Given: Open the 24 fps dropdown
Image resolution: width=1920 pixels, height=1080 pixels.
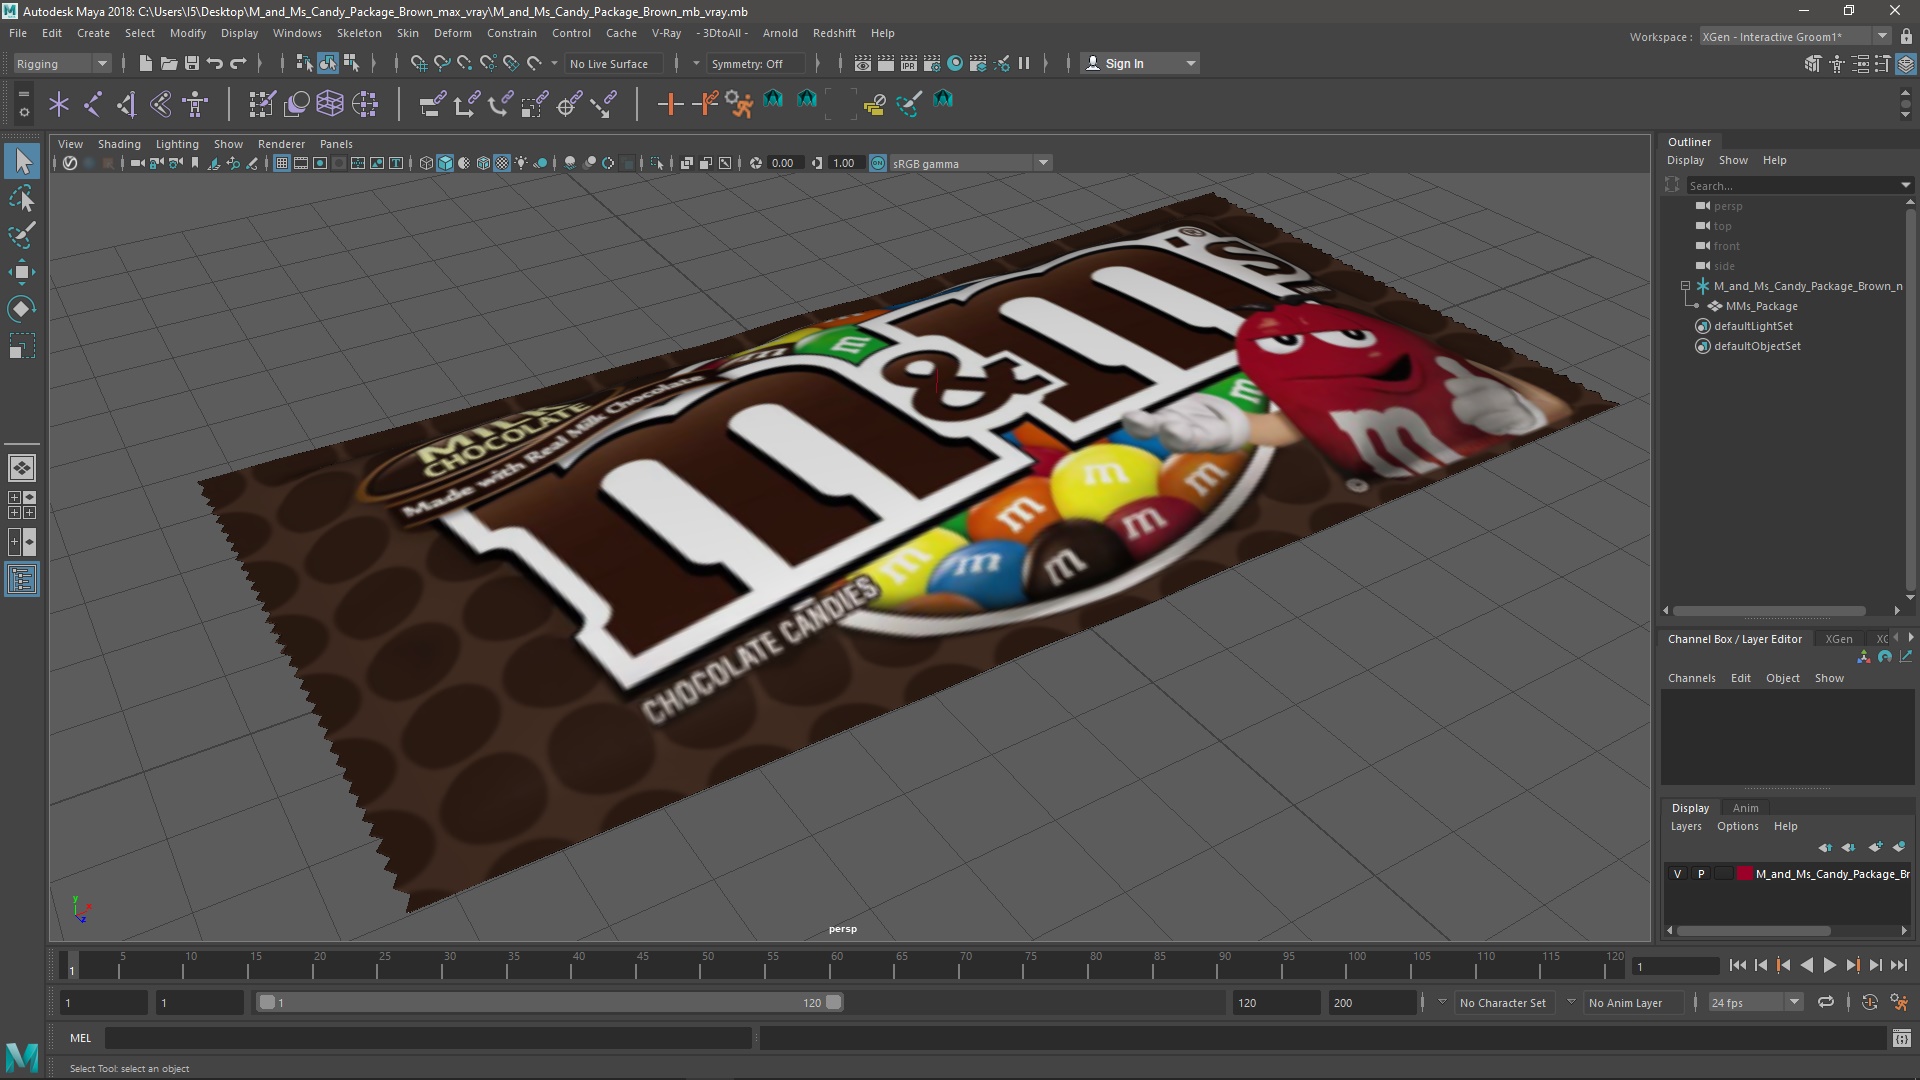Looking at the screenshot, I should [x=1754, y=1002].
